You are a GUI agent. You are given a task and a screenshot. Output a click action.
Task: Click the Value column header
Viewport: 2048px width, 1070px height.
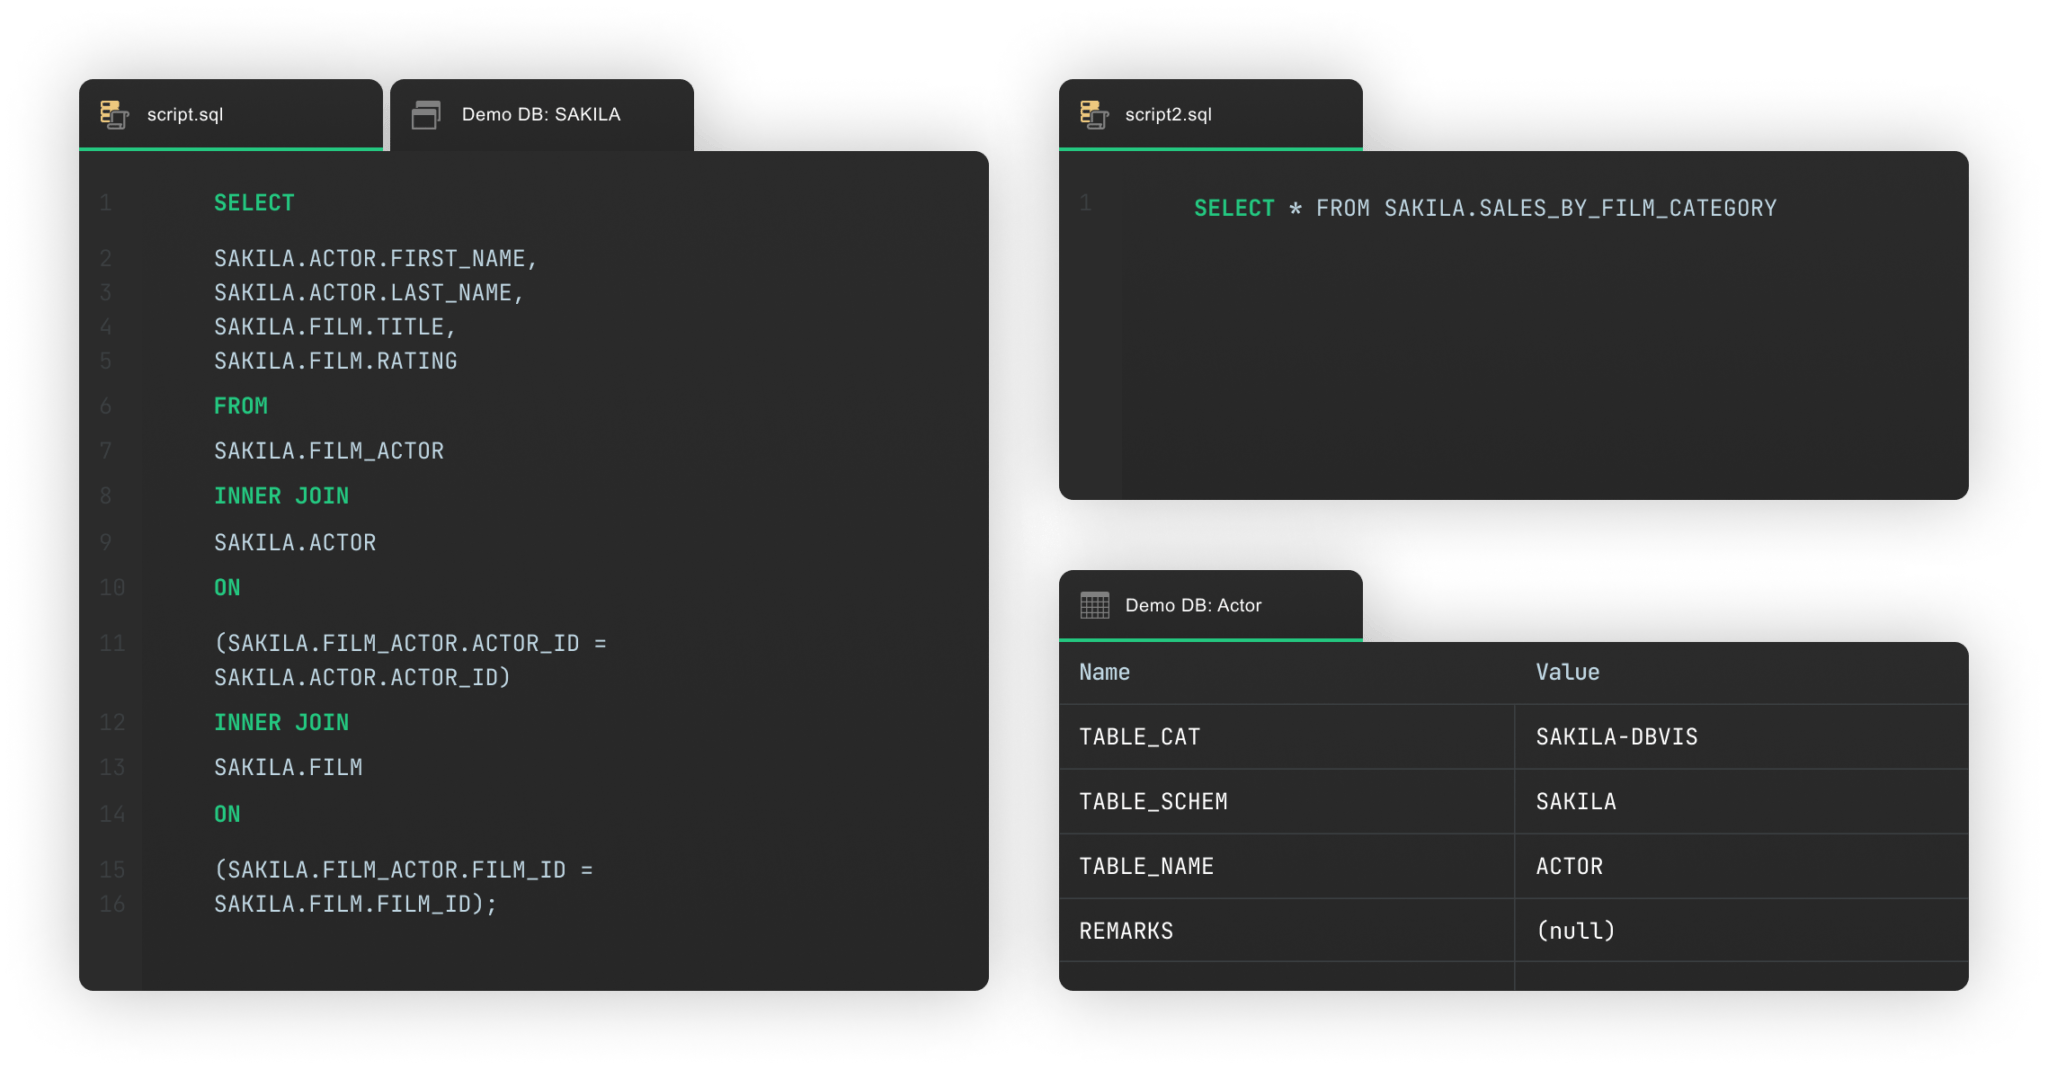[1567, 672]
